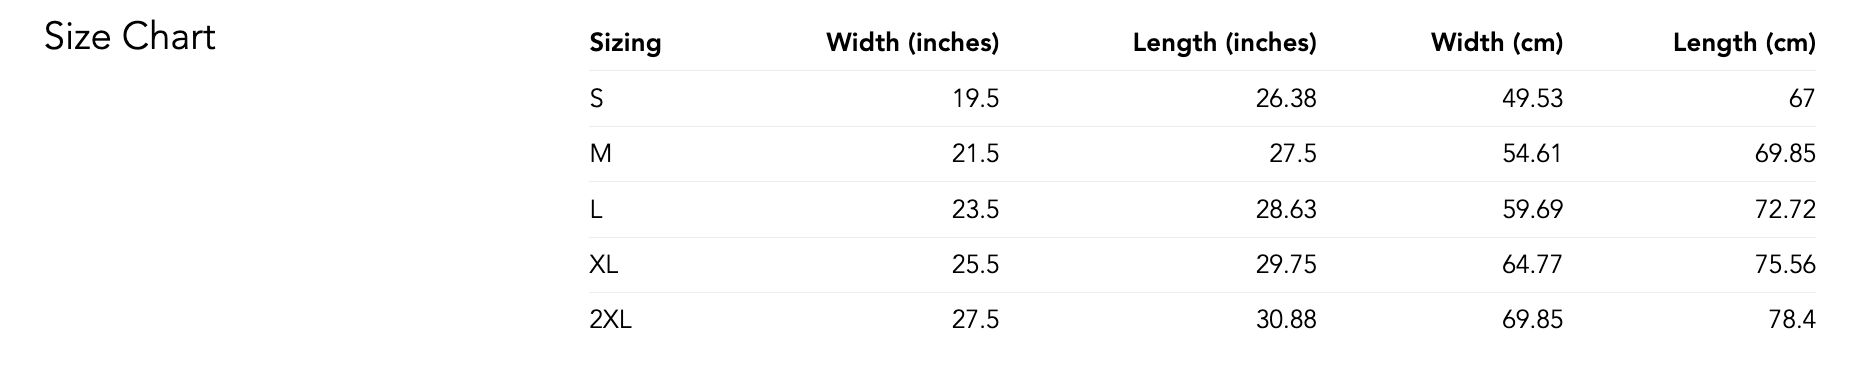Click the 19.5 width value for S
Viewport: 1868px width, 368px height.
coord(975,98)
